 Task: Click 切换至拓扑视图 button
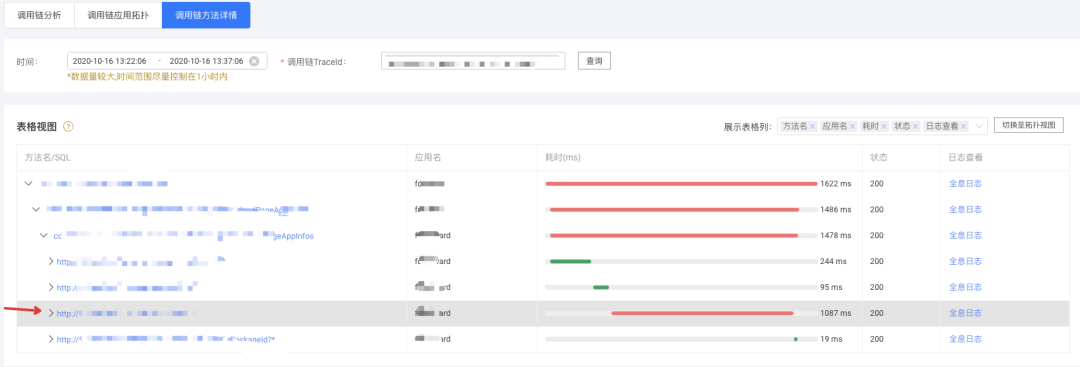pos(1028,125)
